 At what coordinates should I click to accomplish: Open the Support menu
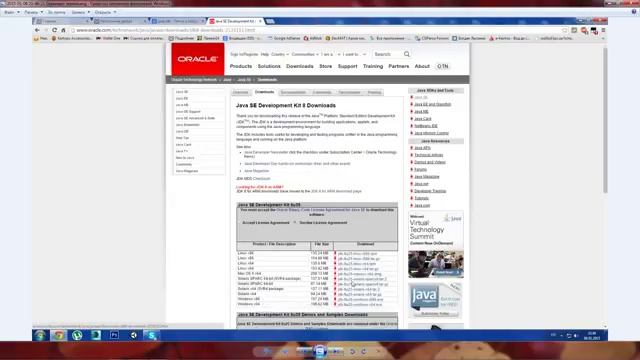pos(347,66)
